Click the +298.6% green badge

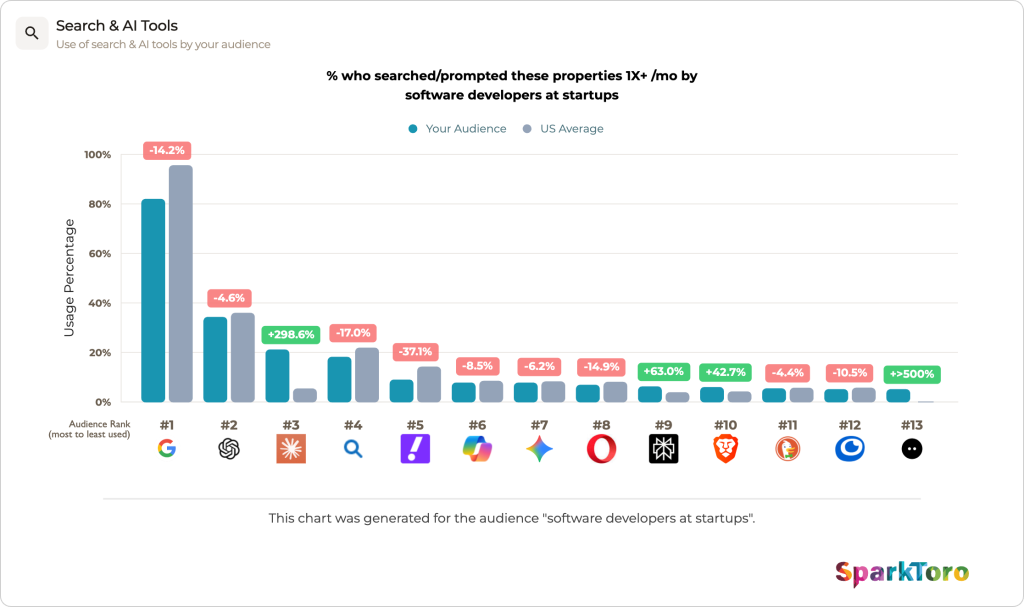click(291, 335)
